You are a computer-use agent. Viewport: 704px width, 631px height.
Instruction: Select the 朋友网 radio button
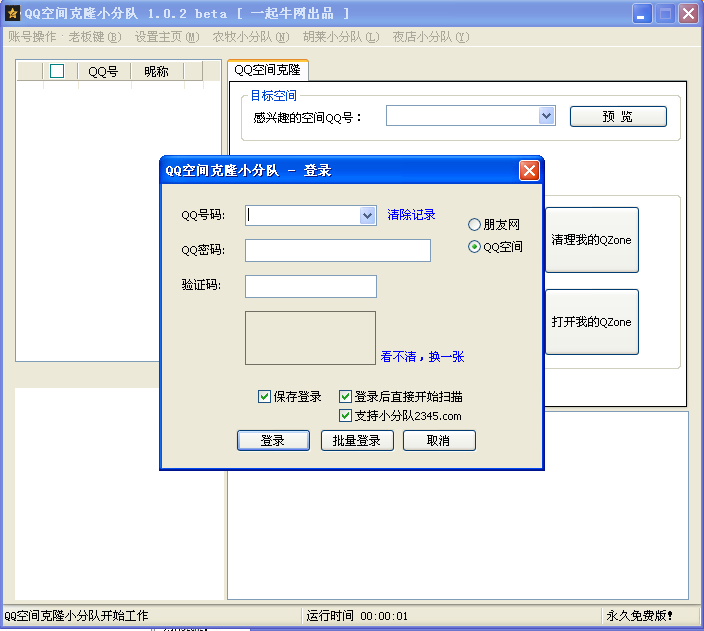pyautogui.click(x=475, y=225)
